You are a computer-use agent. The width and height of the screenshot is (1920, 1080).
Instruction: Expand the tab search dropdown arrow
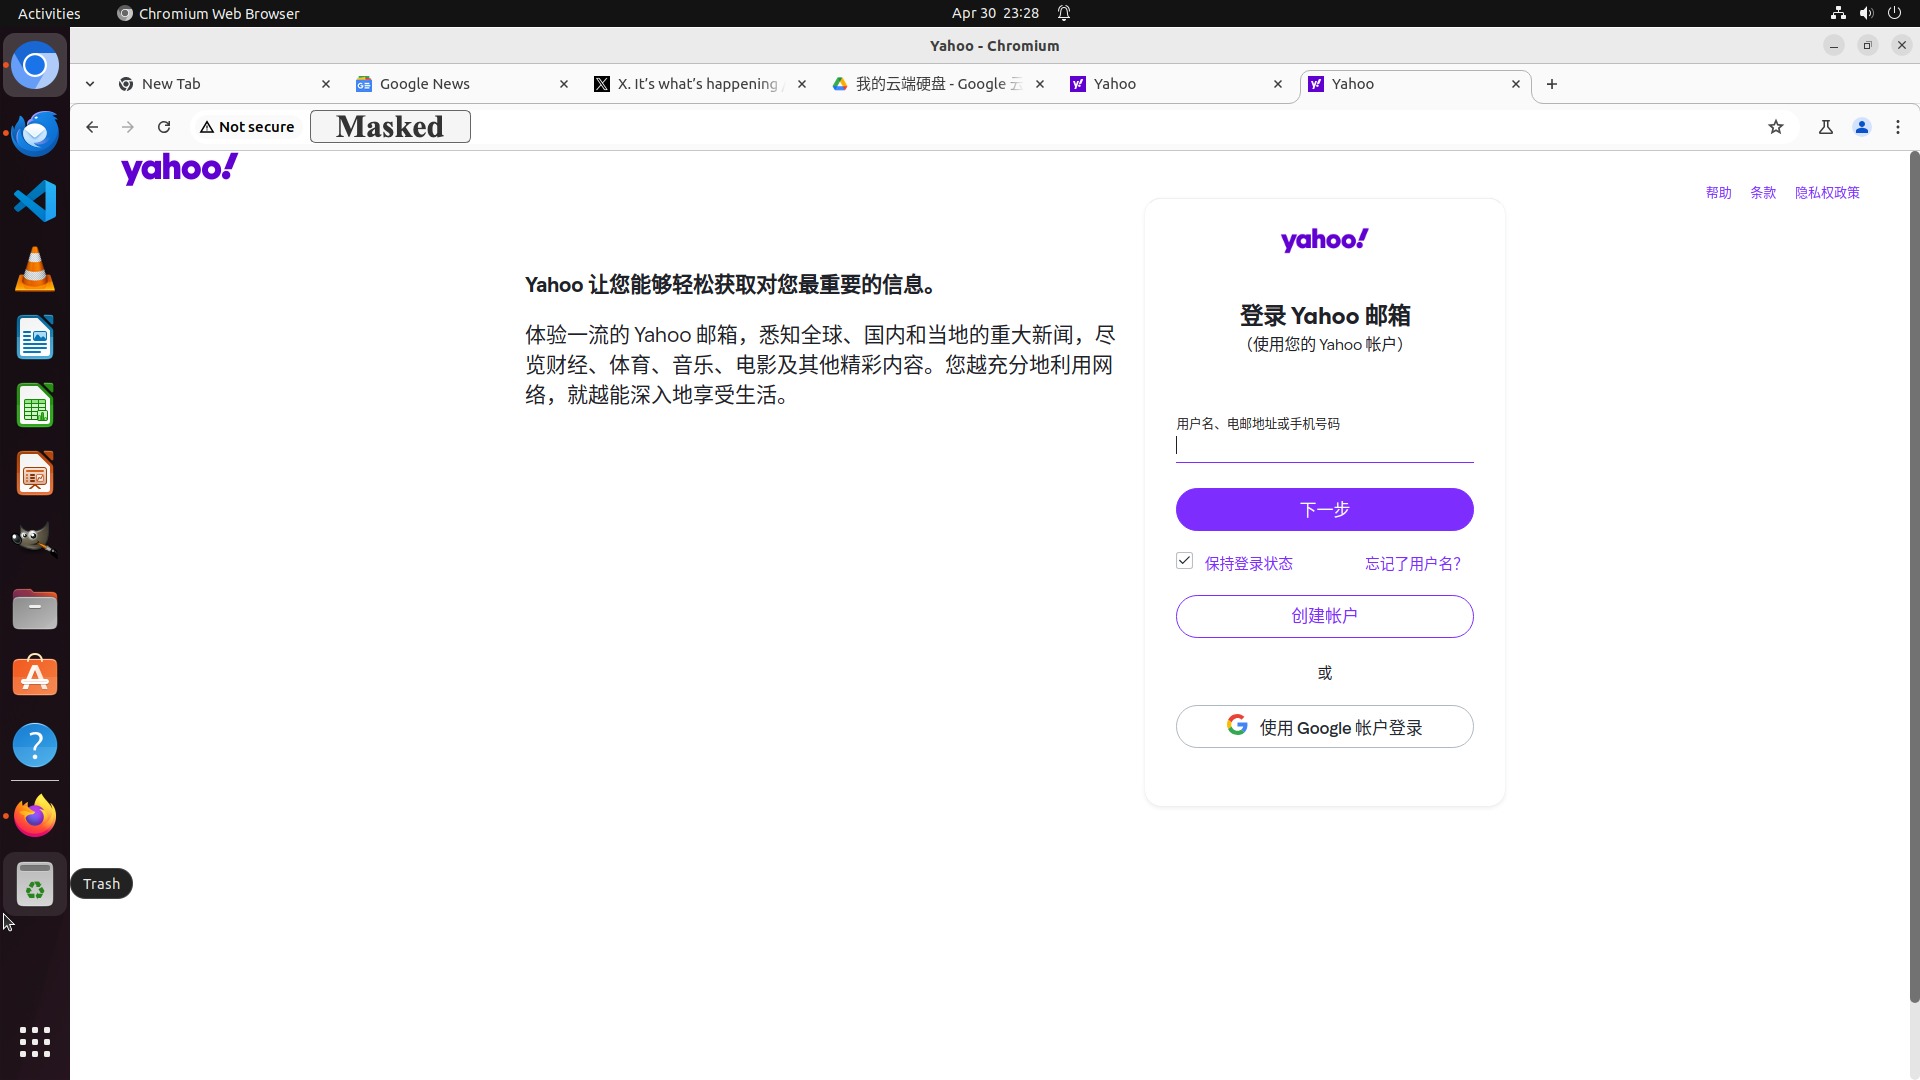point(90,84)
